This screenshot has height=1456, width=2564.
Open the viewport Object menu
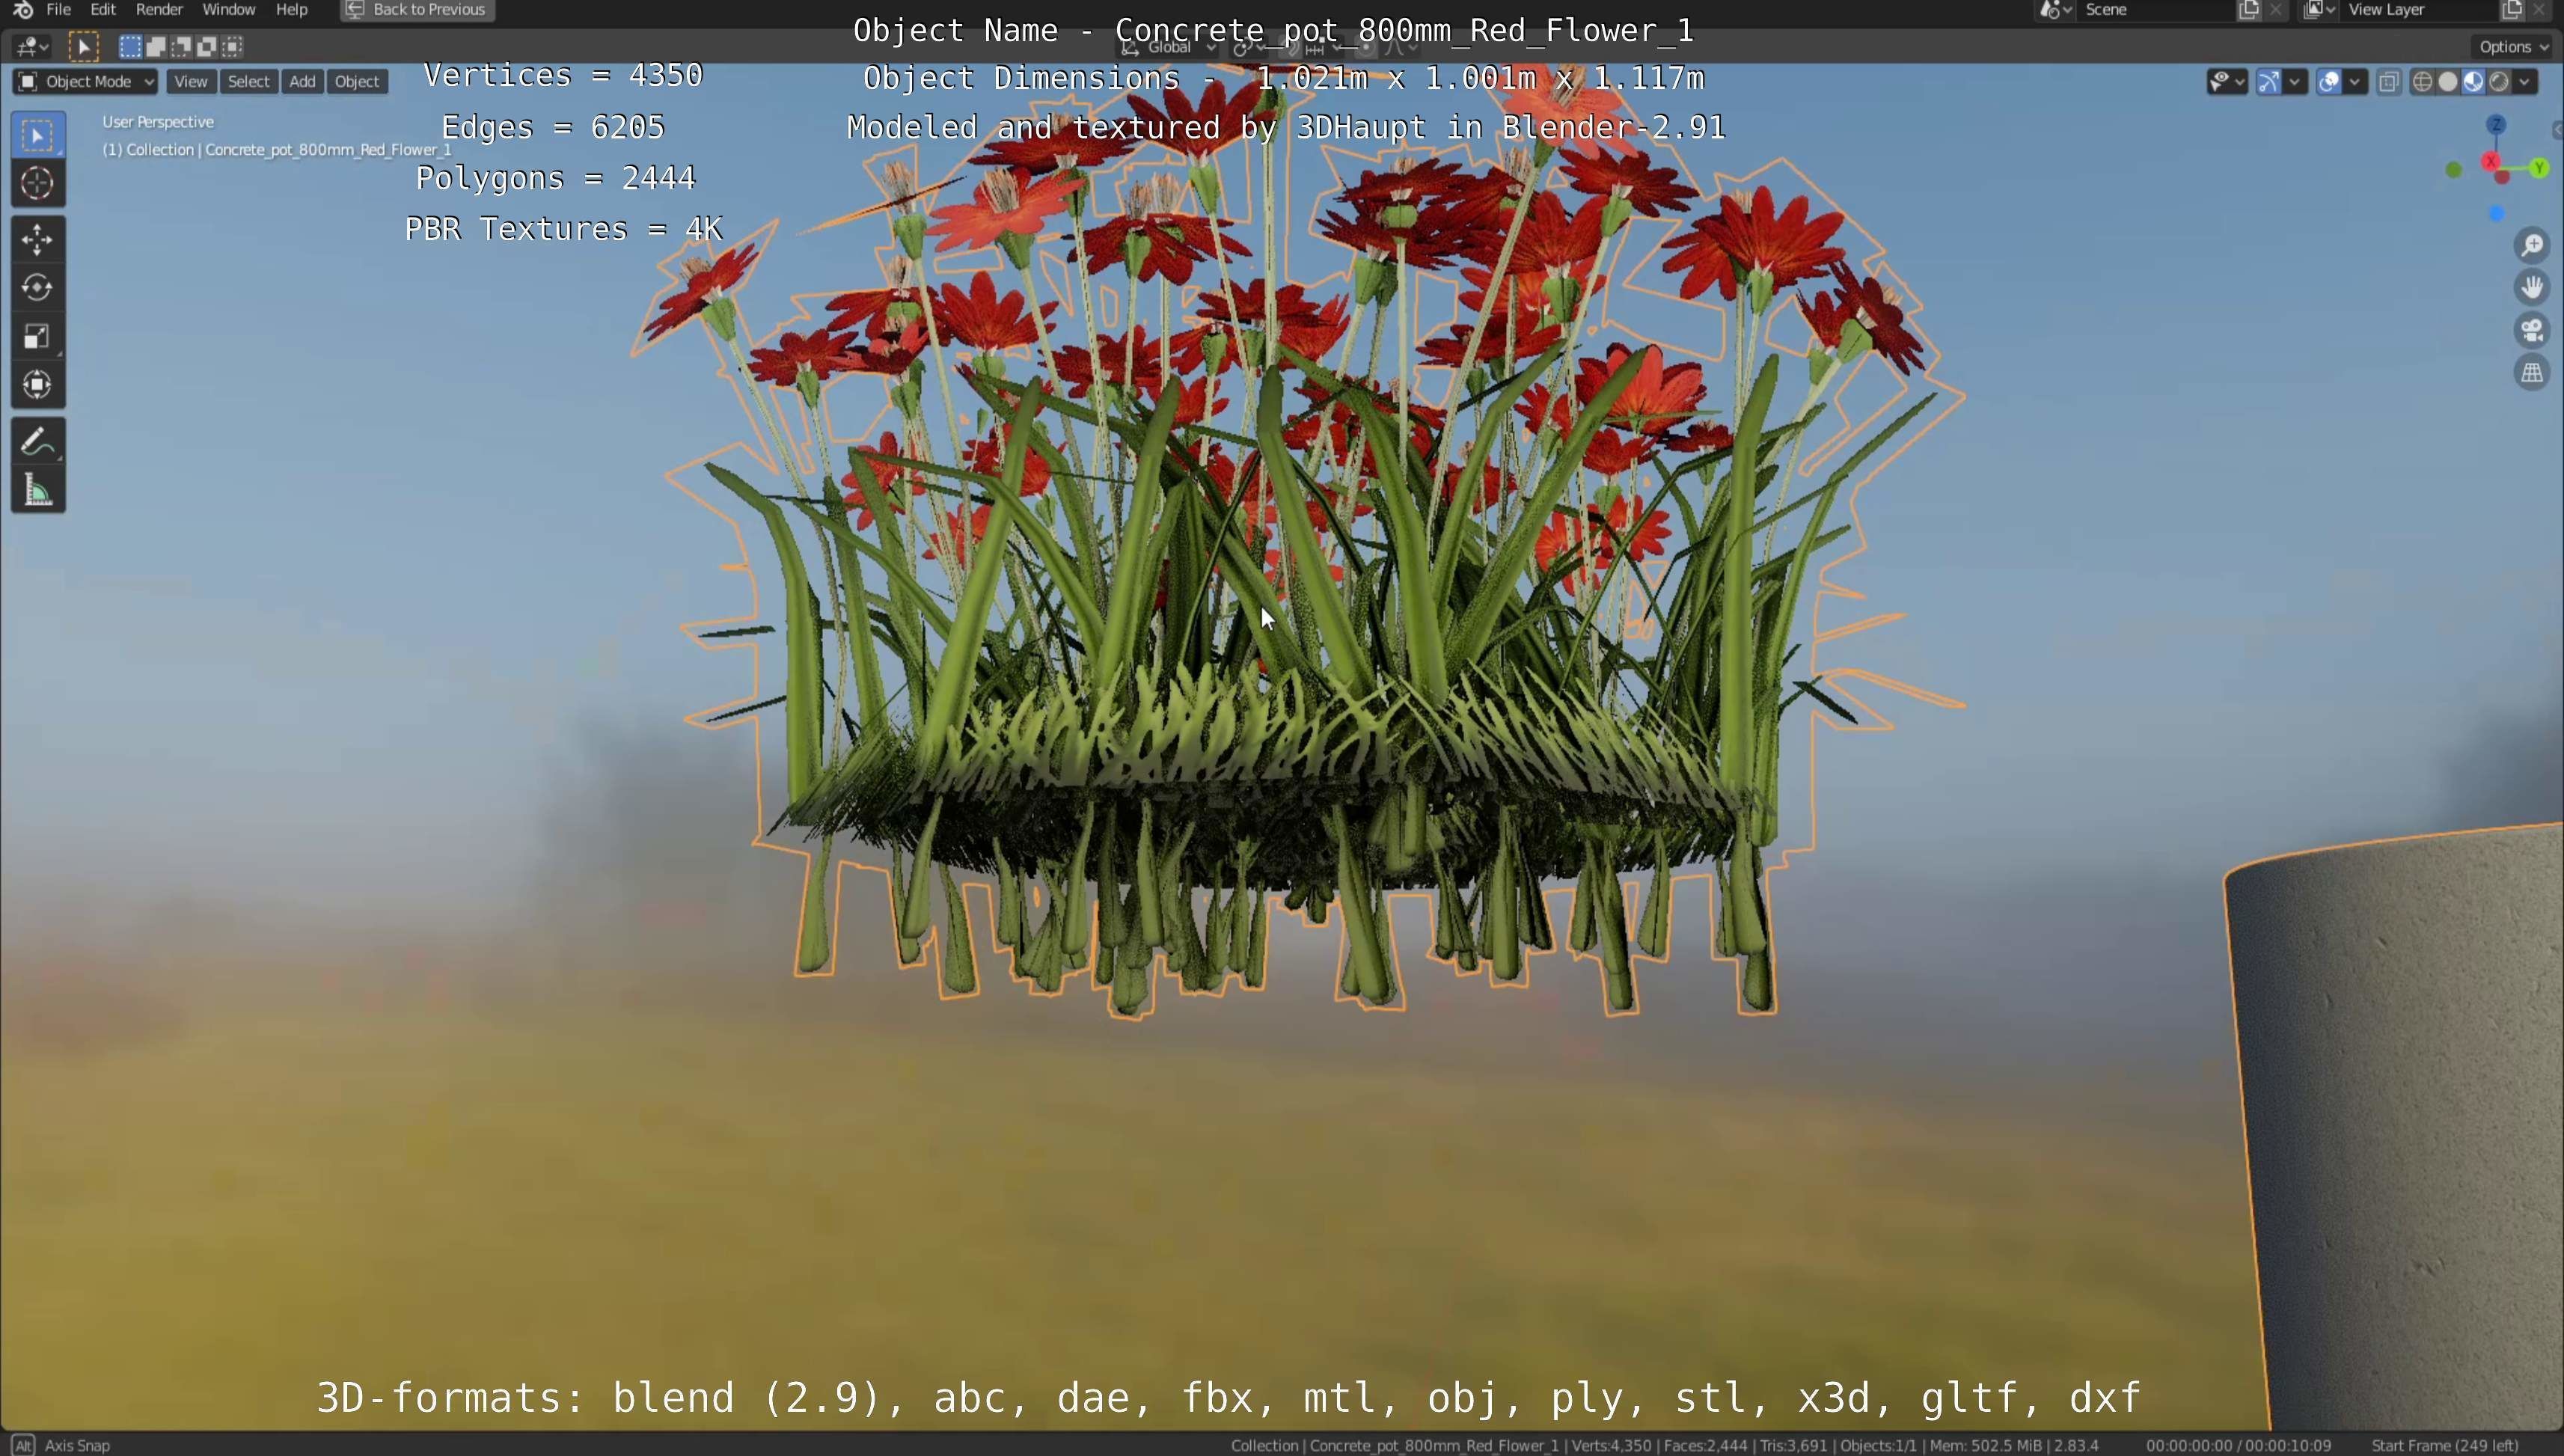(357, 82)
